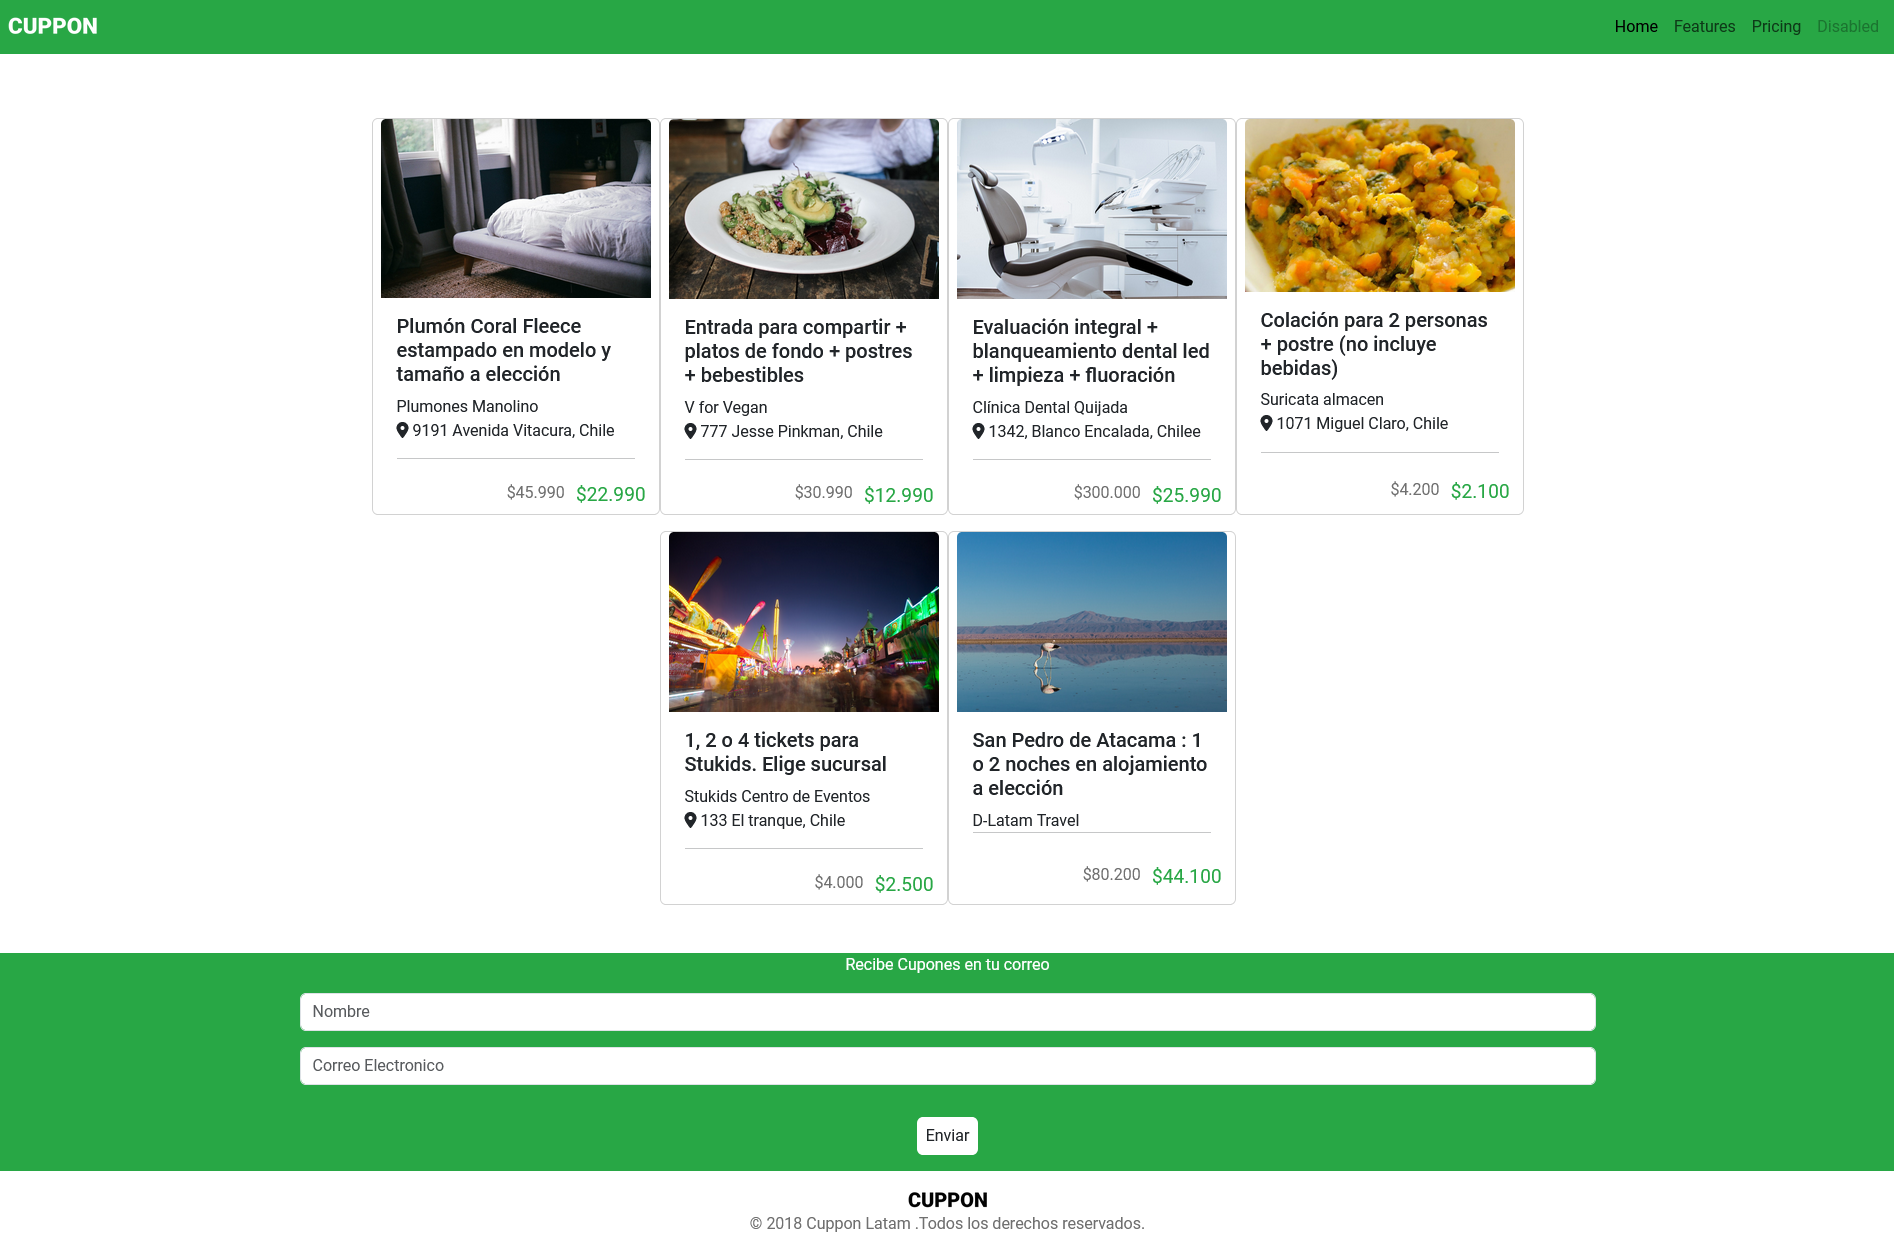
Task: Go to the Features nav link
Action: coord(1704,26)
